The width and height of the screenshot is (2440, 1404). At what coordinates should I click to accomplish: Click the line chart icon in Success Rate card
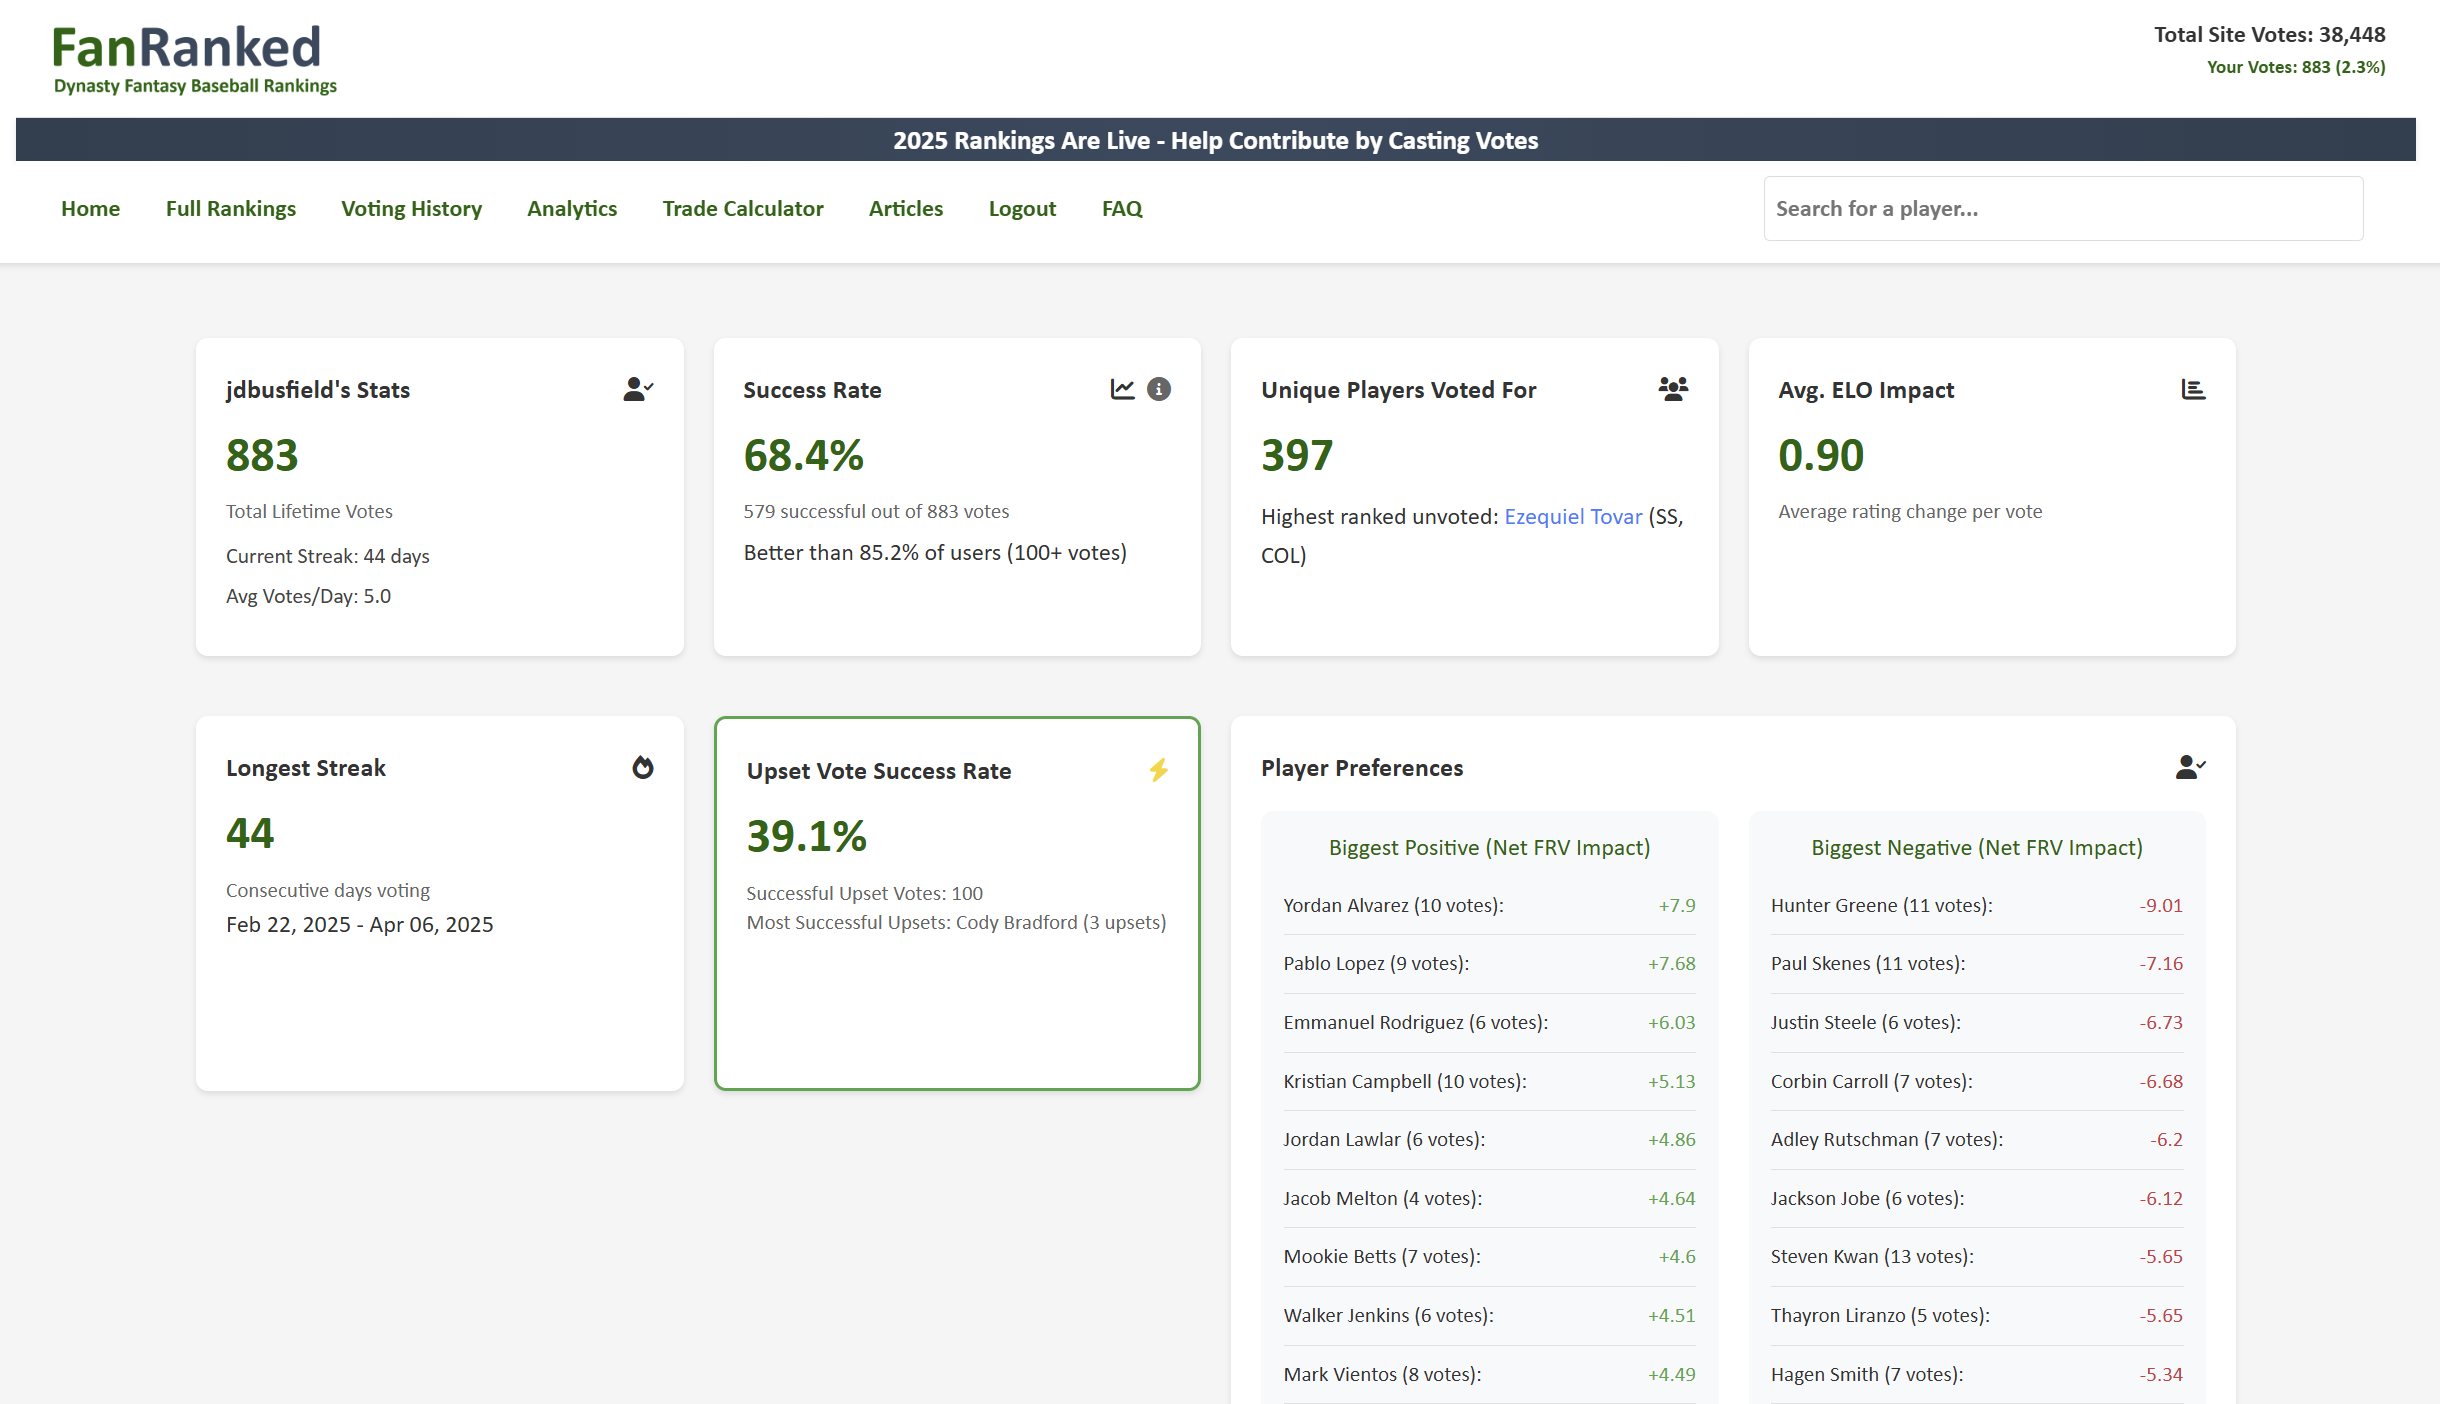[x=1122, y=389]
